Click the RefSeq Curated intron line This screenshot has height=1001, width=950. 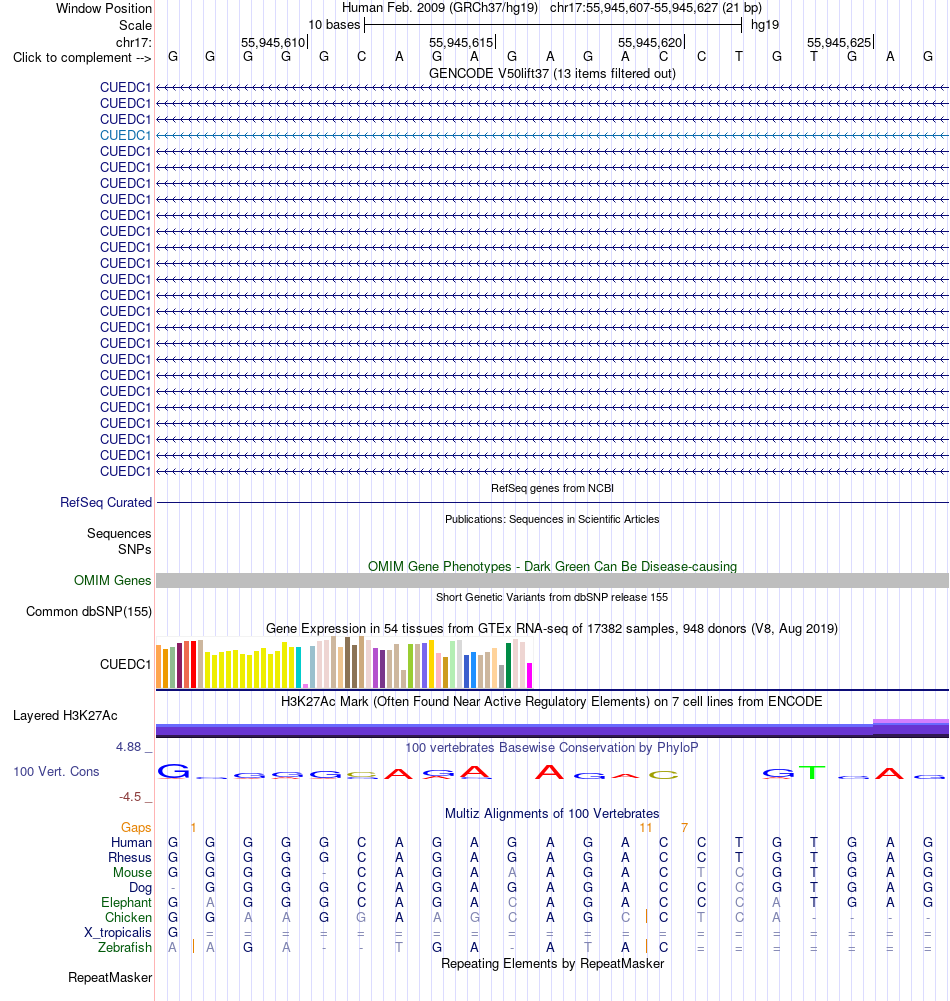[552, 502]
